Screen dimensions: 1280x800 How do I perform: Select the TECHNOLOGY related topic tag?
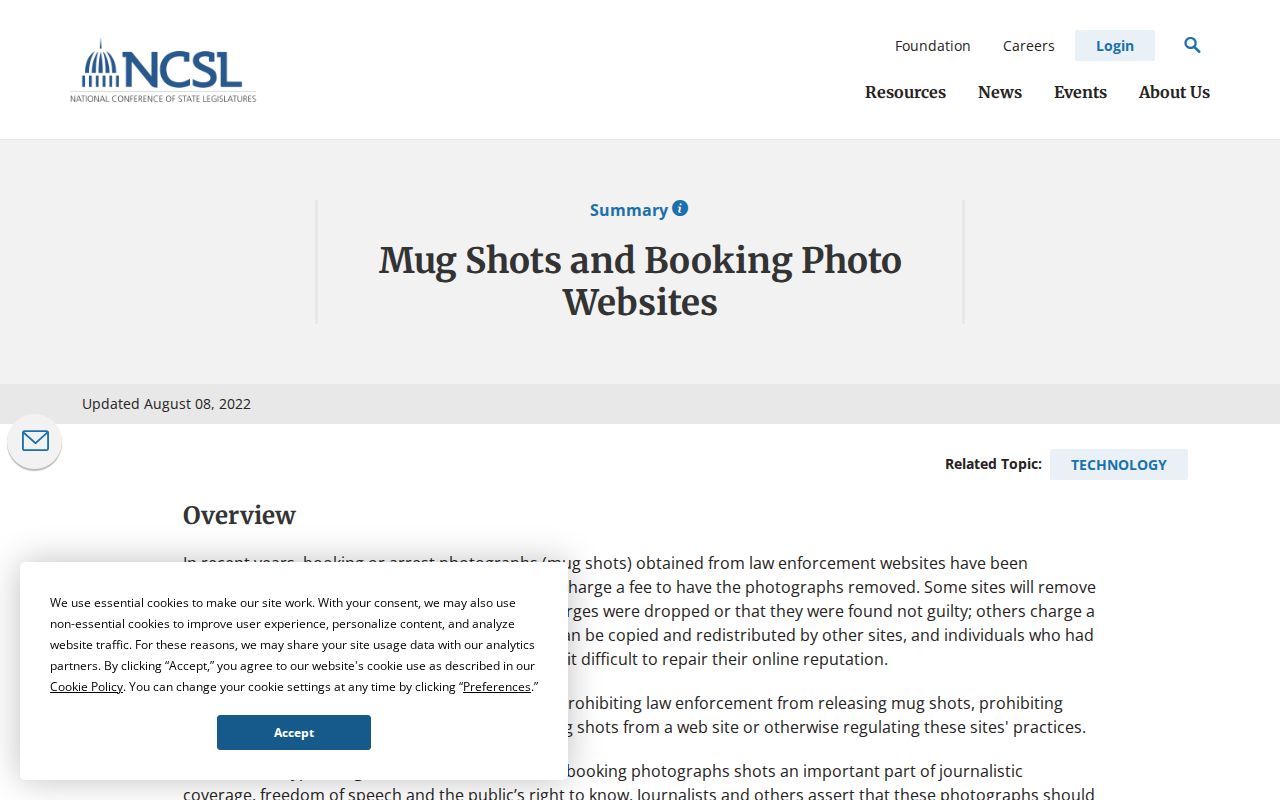[1119, 464]
